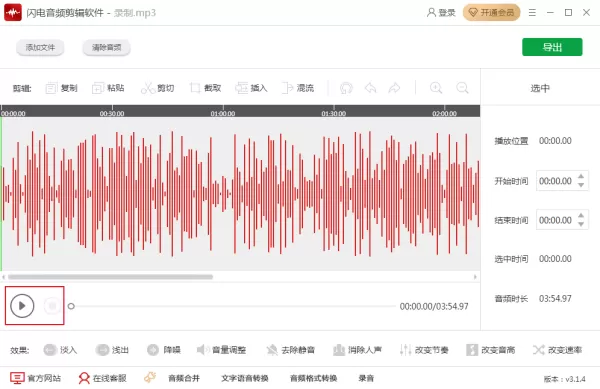Viewport: 600px width, 389px height.
Task: Open the 音频合并 (audio merge) tool
Action: (184, 378)
